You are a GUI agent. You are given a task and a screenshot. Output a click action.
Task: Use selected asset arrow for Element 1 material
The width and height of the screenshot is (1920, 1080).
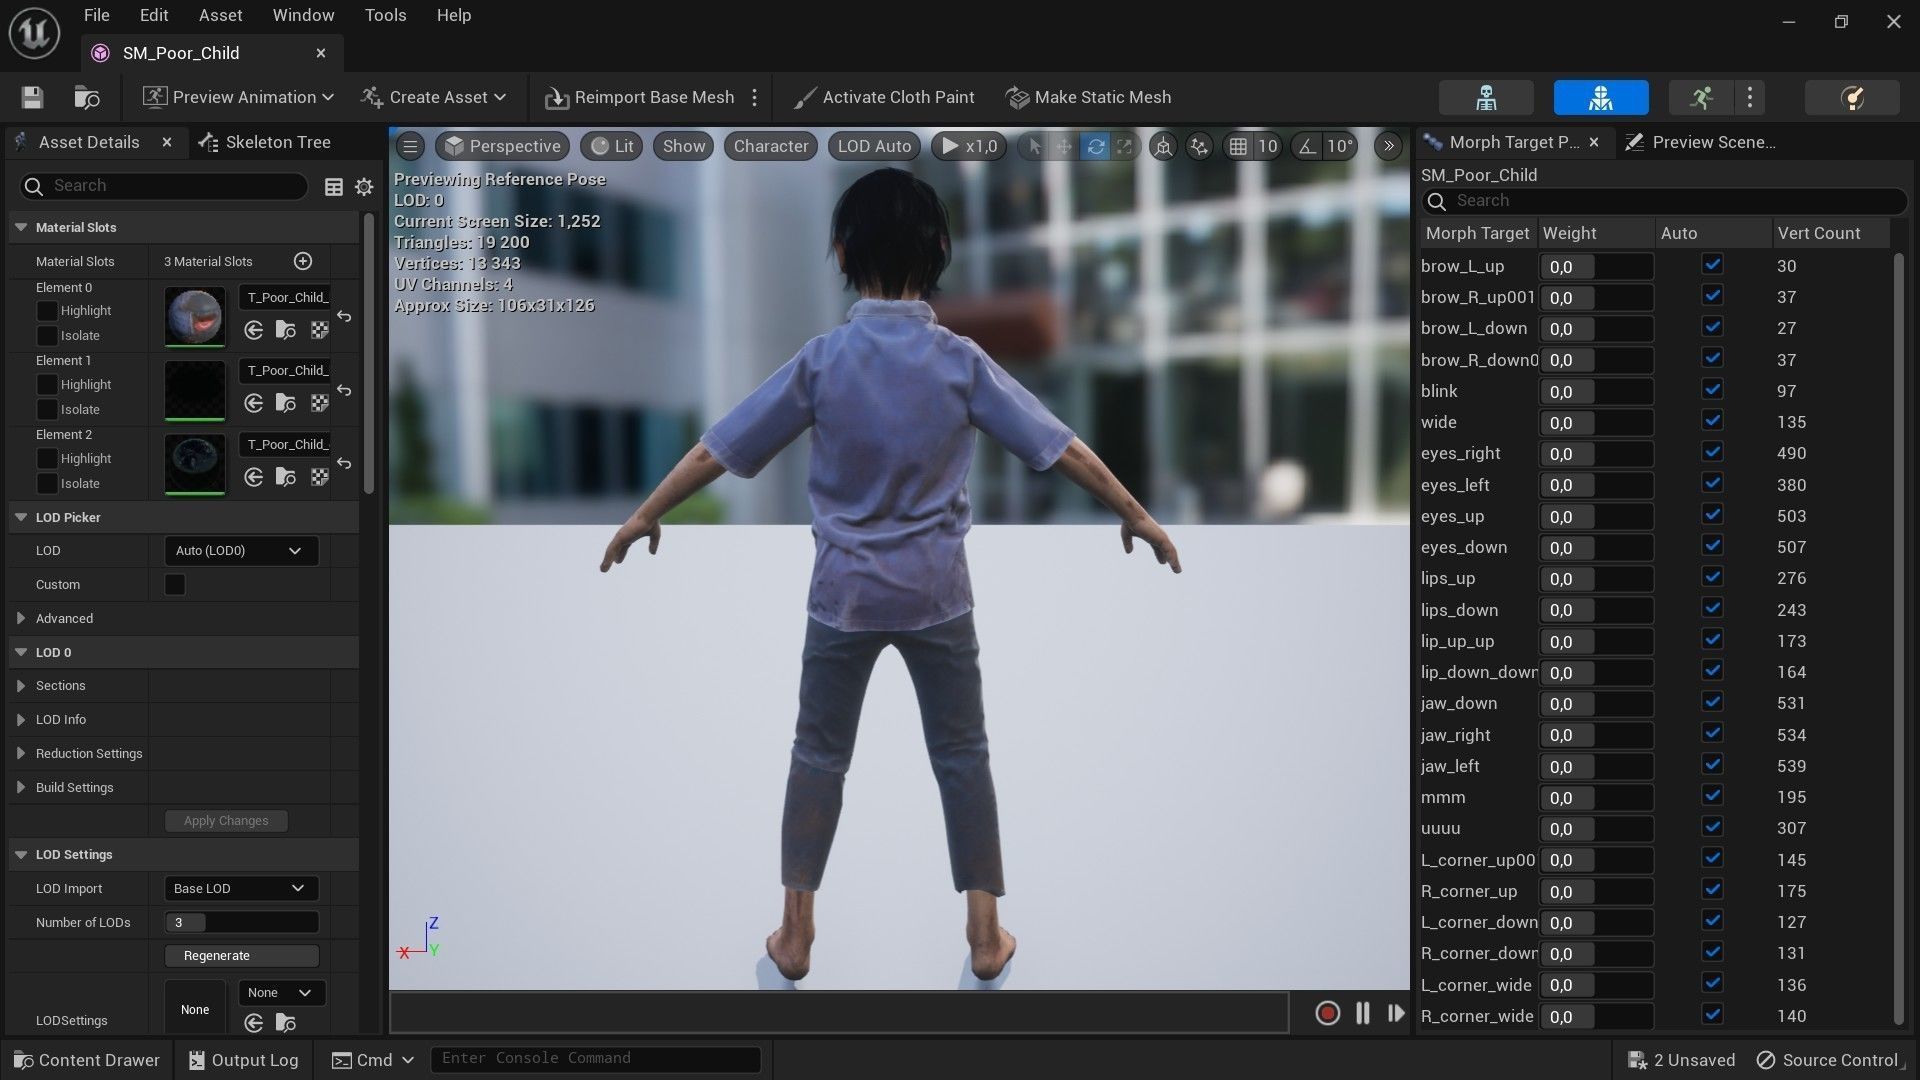(254, 403)
